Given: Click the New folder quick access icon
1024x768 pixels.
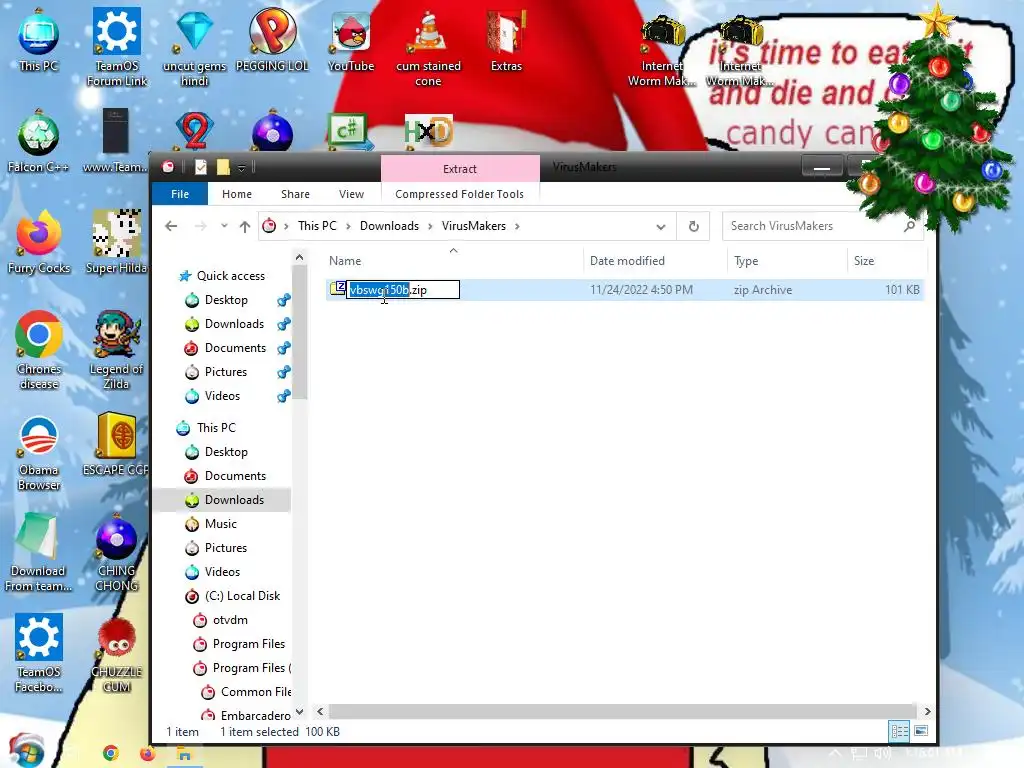Looking at the screenshot, I should click(x=223, y=167).
